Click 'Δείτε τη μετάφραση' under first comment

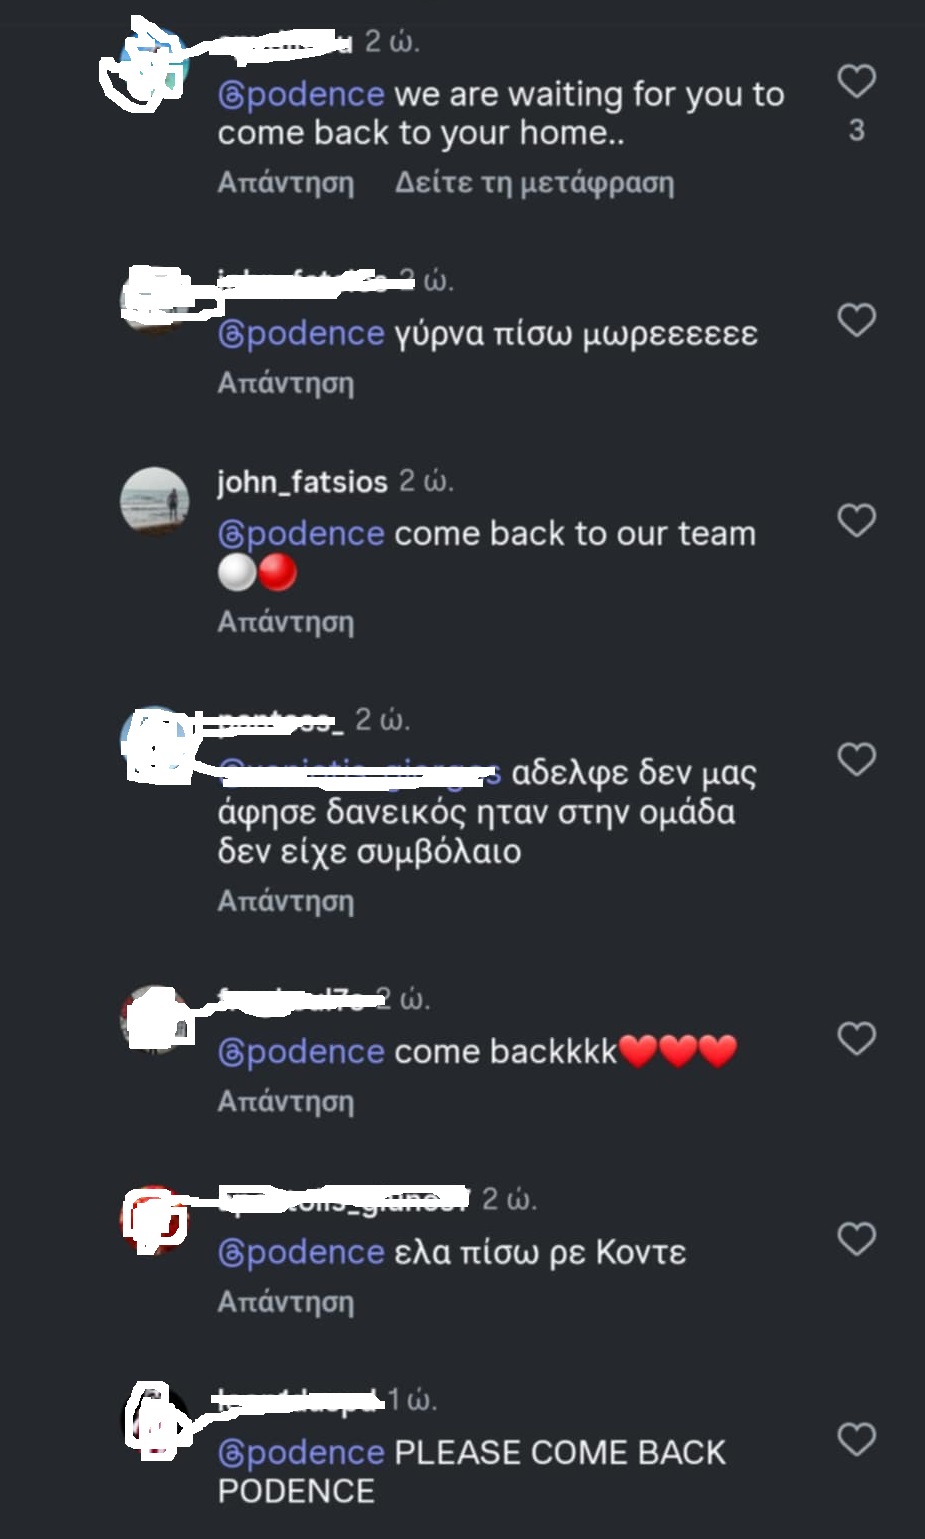pyautogui.click(x=534, y=183)
